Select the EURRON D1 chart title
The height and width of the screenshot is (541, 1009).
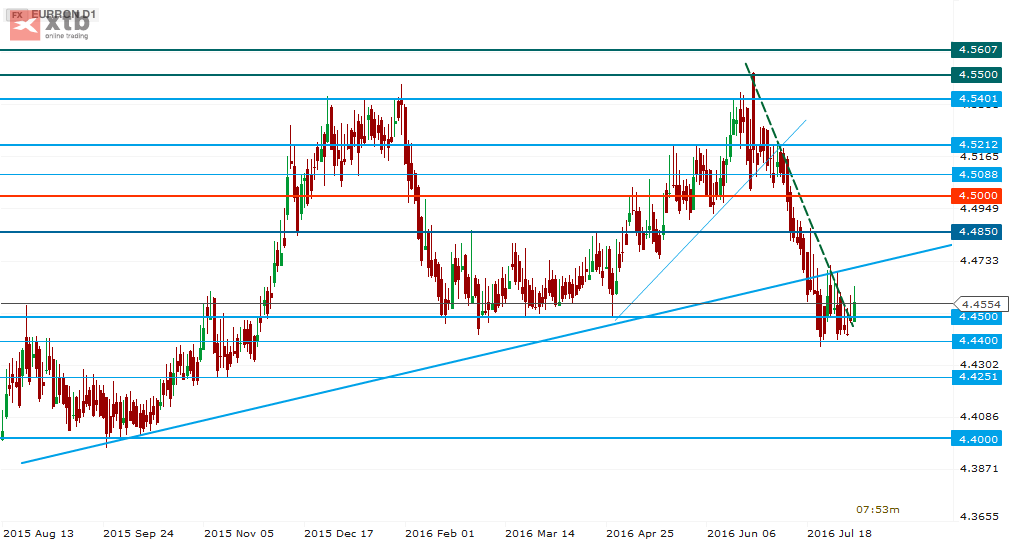pos(66,15)
